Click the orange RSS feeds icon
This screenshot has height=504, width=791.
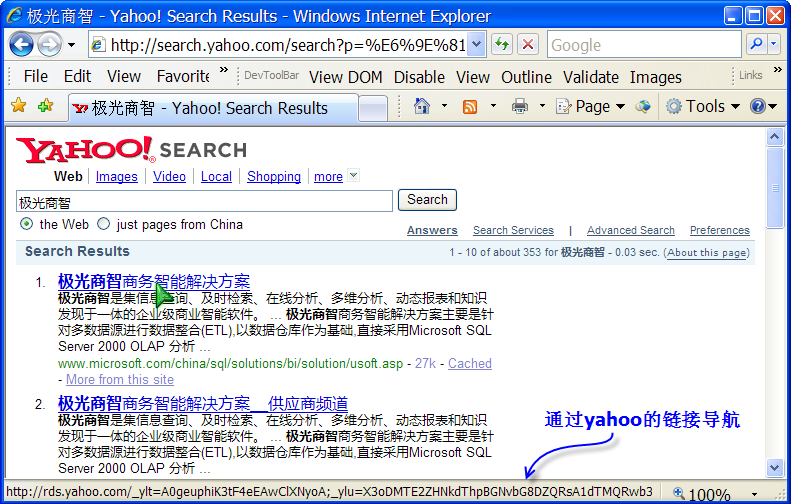pyautogui.click(x=470, y=106)
